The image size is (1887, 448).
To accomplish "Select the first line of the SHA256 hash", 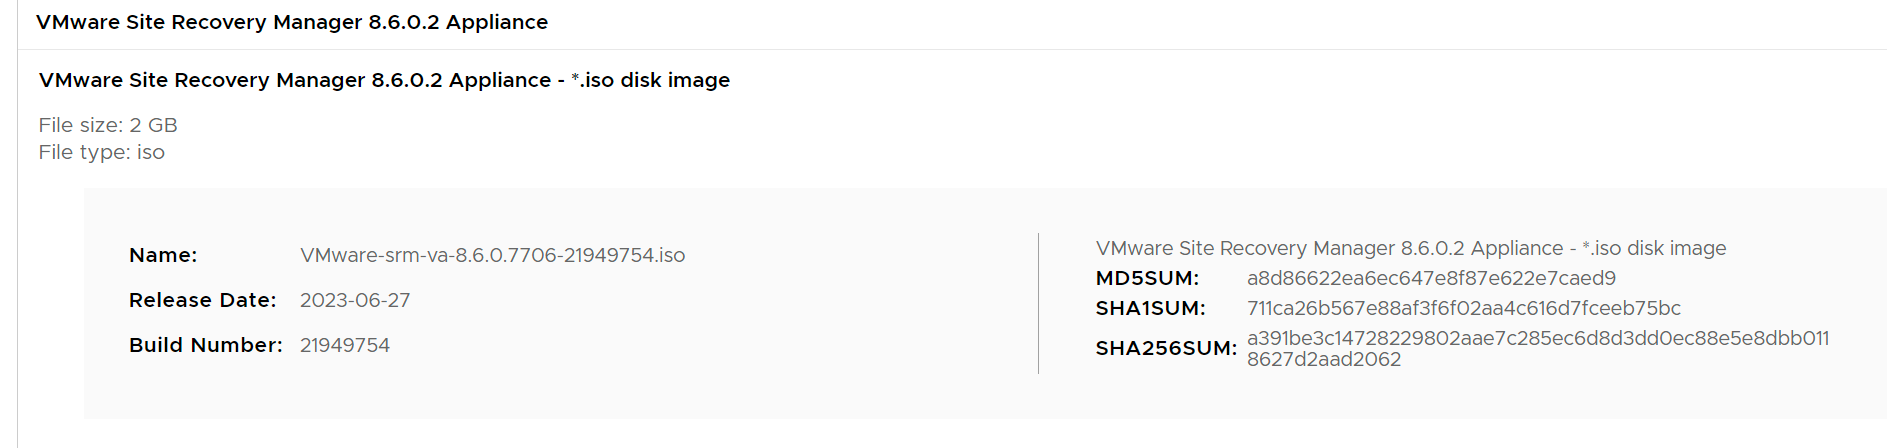I will pyautogui.click(x=1537, y=338).
